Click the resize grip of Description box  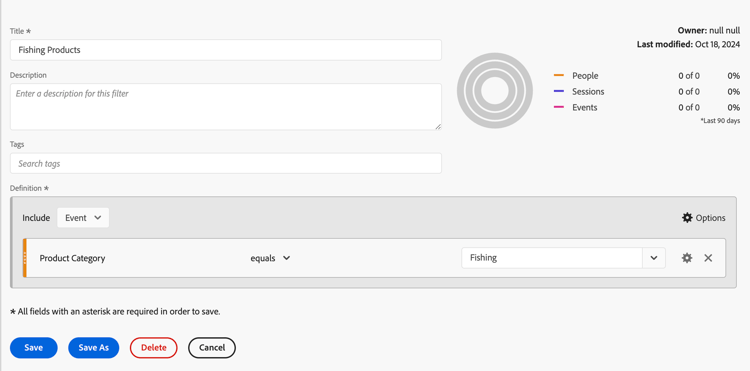click(x=438, y=126)
